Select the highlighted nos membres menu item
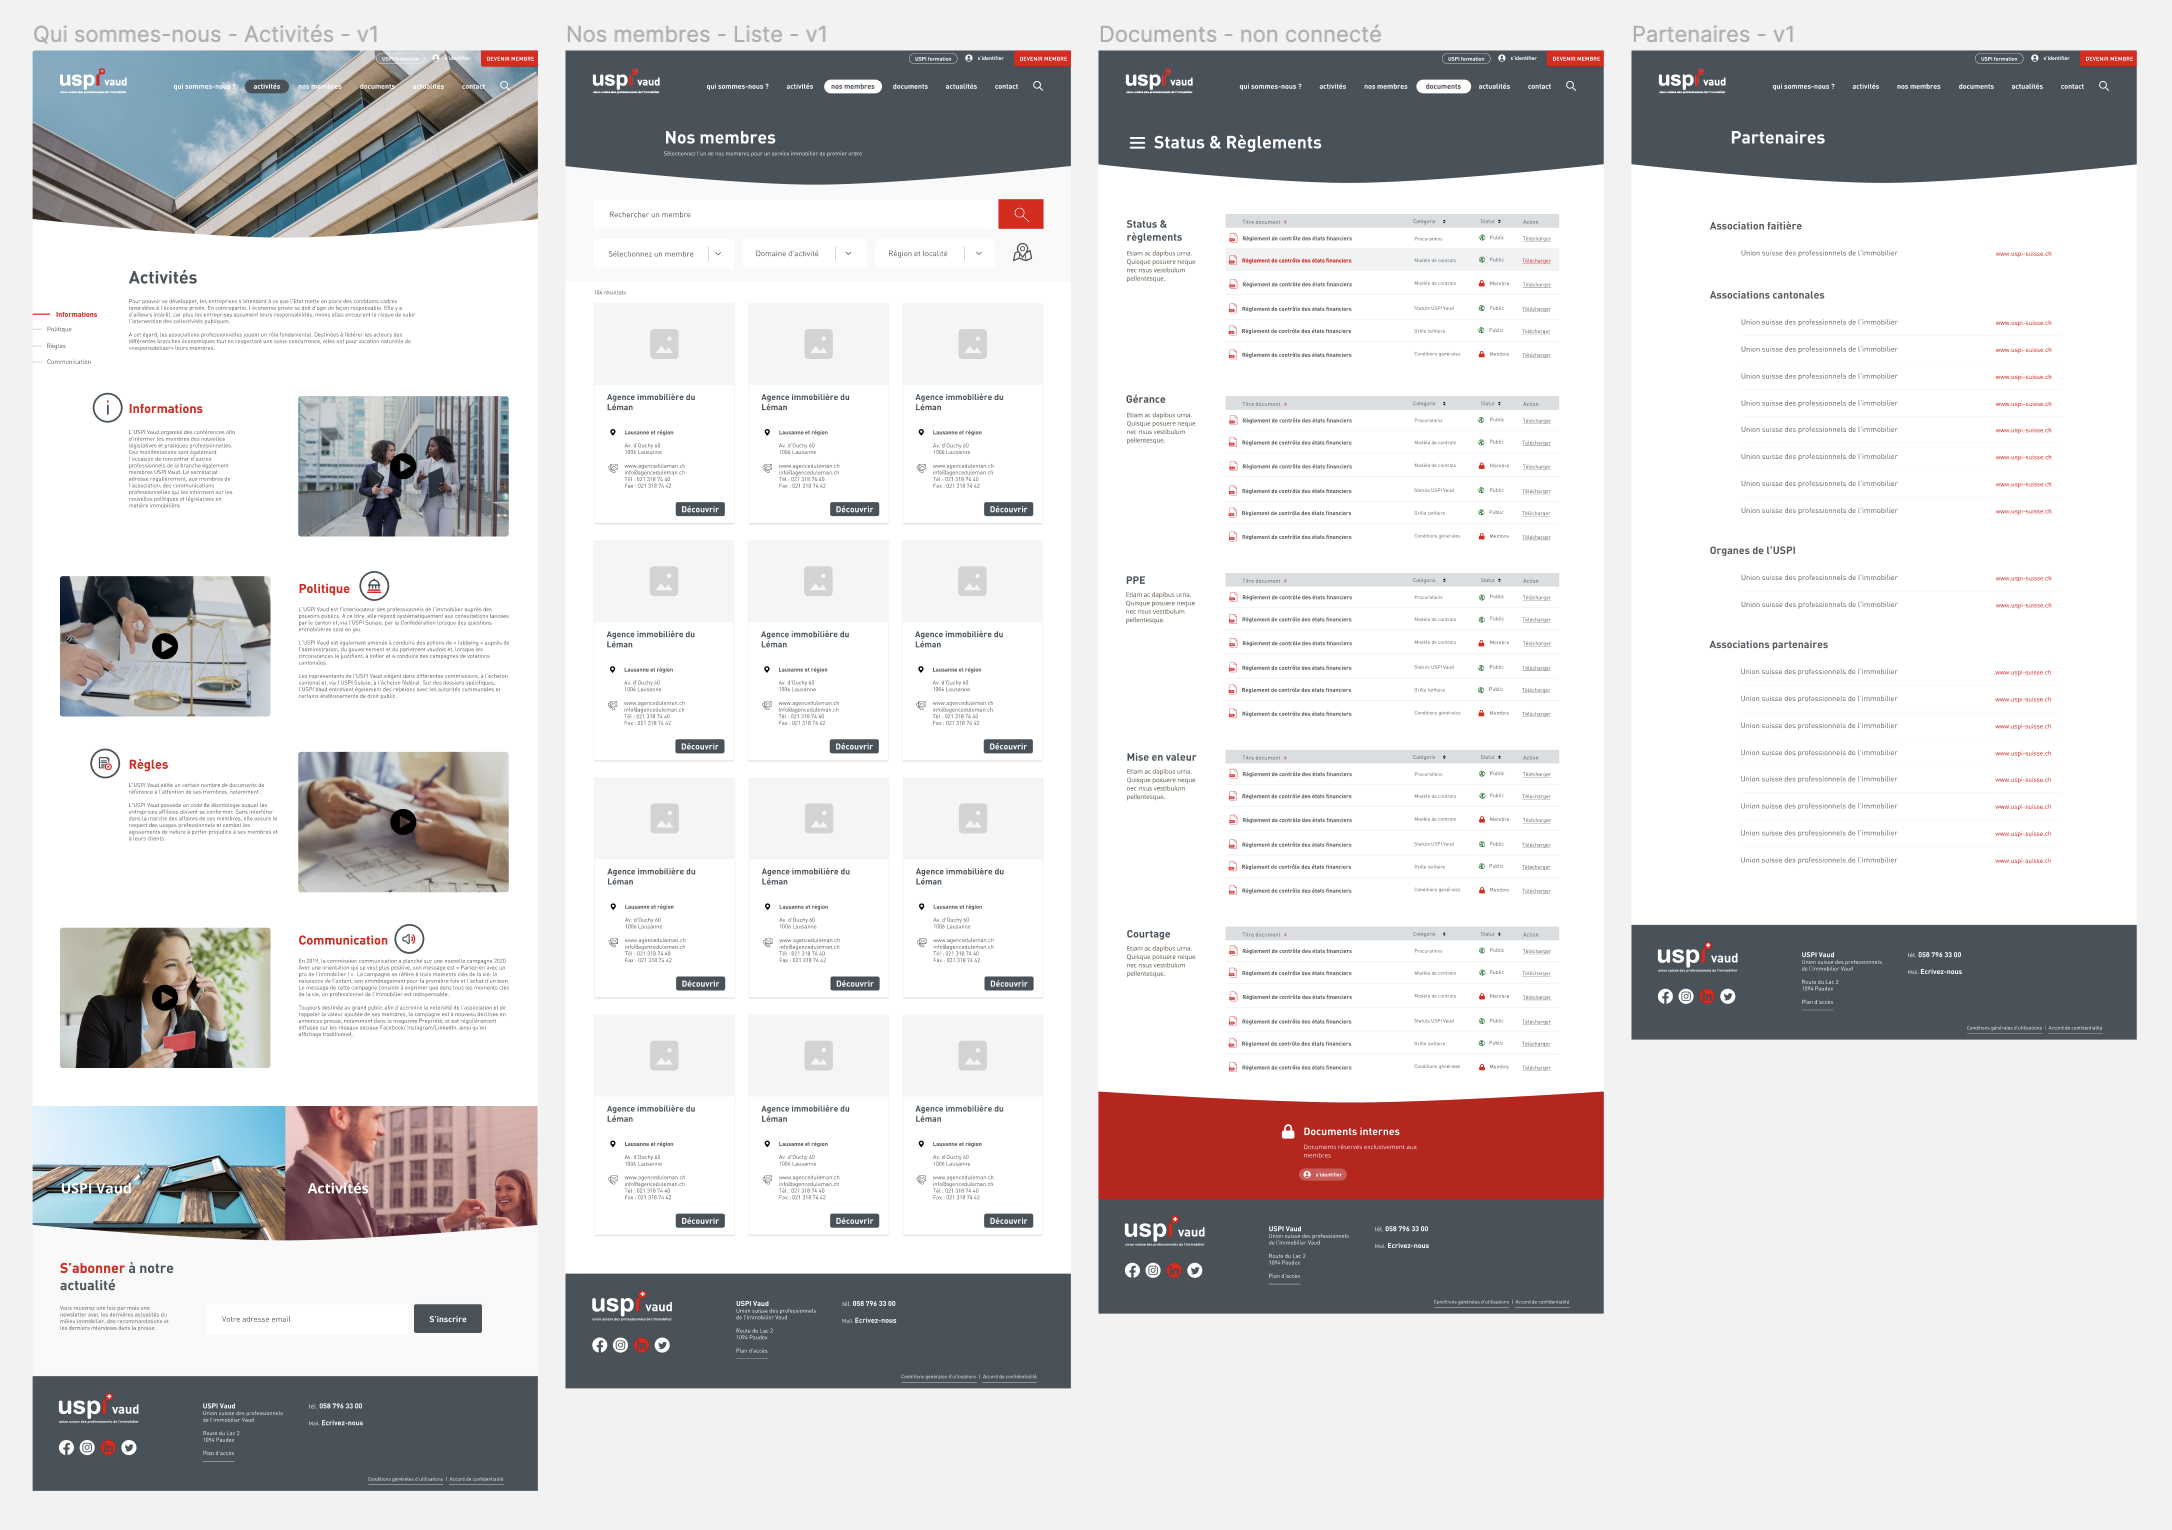Viewport: 2172px width, 1530px height. click(x=852, y=87)
